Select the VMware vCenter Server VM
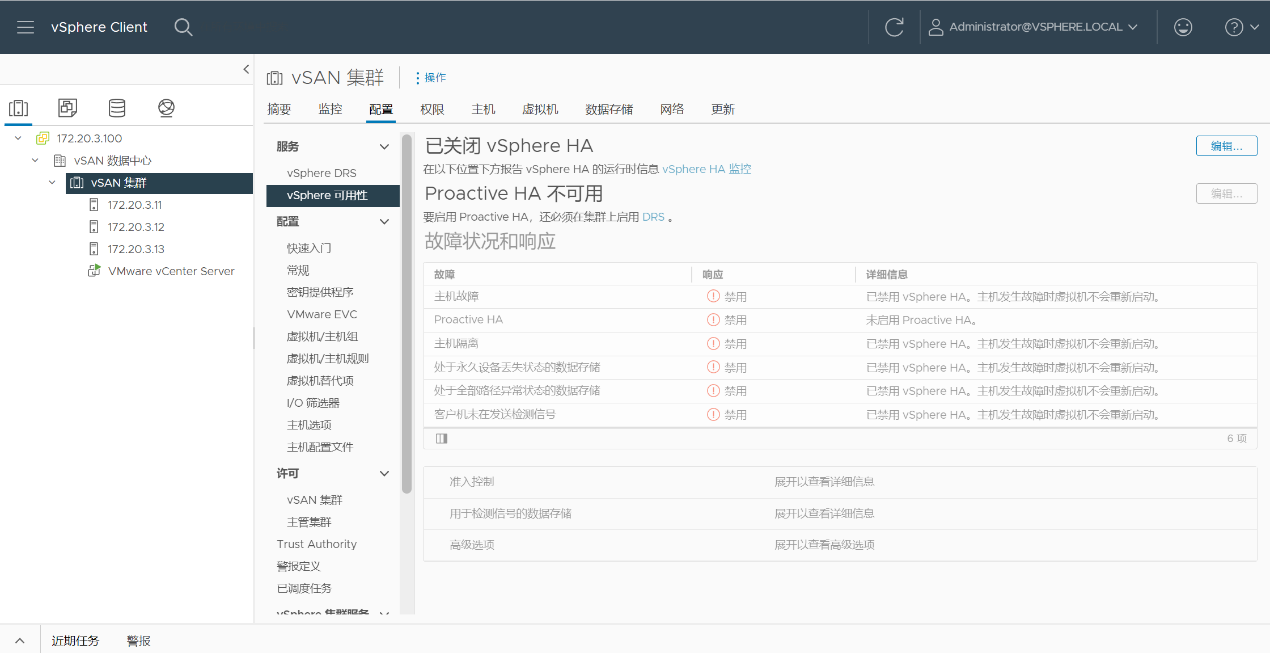 (x=171, y=270)
